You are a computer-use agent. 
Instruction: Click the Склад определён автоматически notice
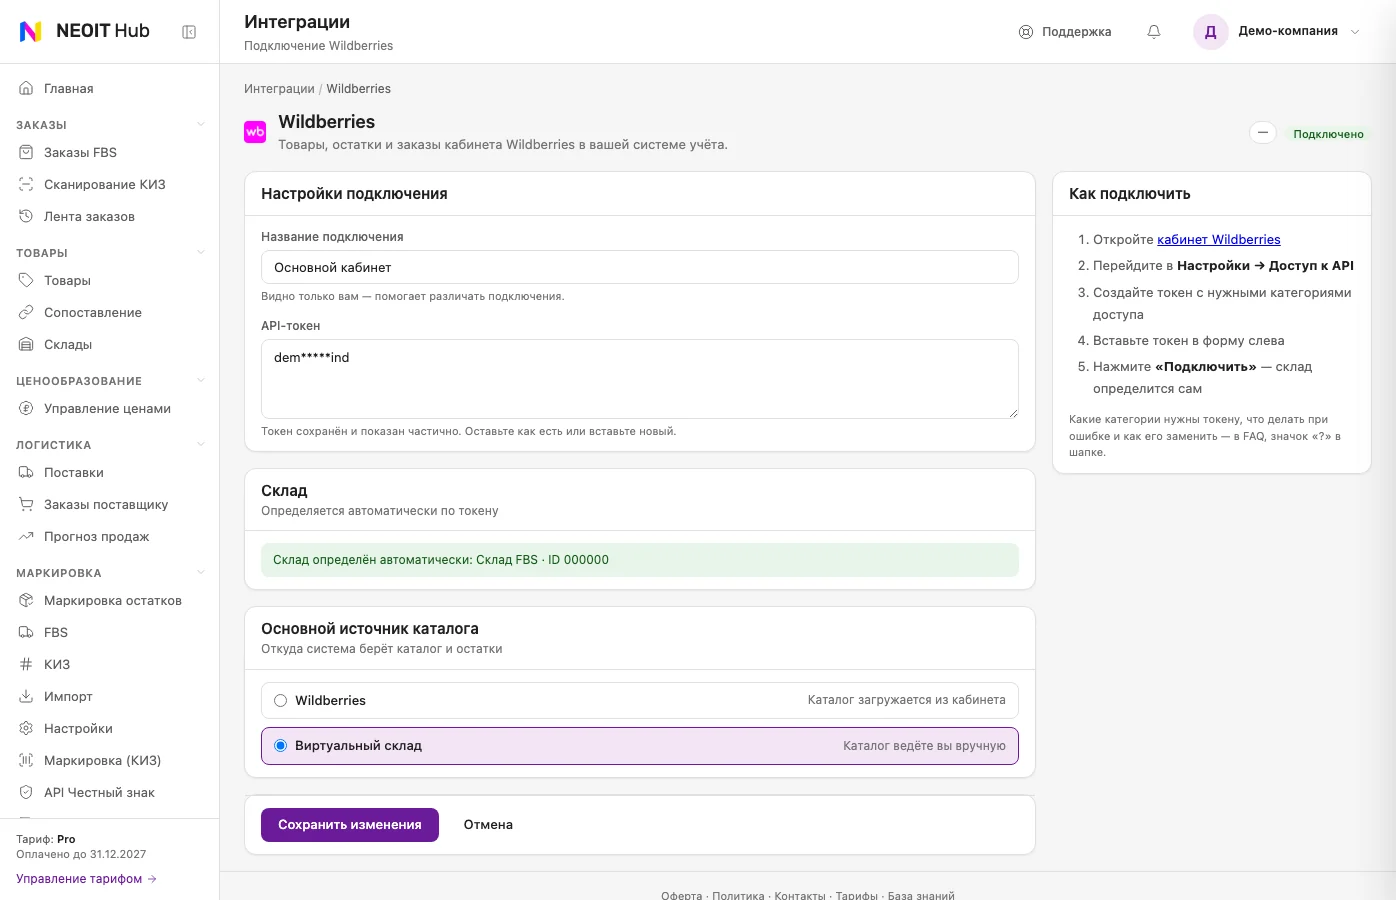(640, 560)
